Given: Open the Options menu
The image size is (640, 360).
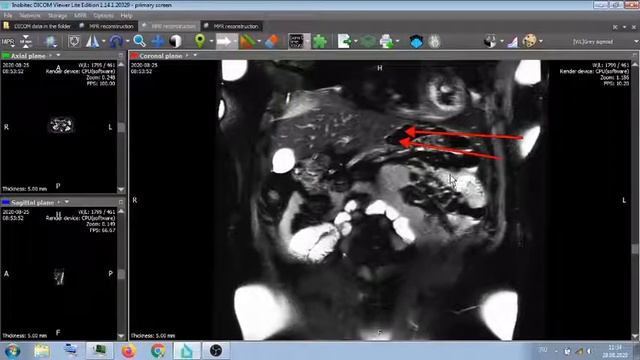Looking at the screenshot, I should (x=103, y=16).
